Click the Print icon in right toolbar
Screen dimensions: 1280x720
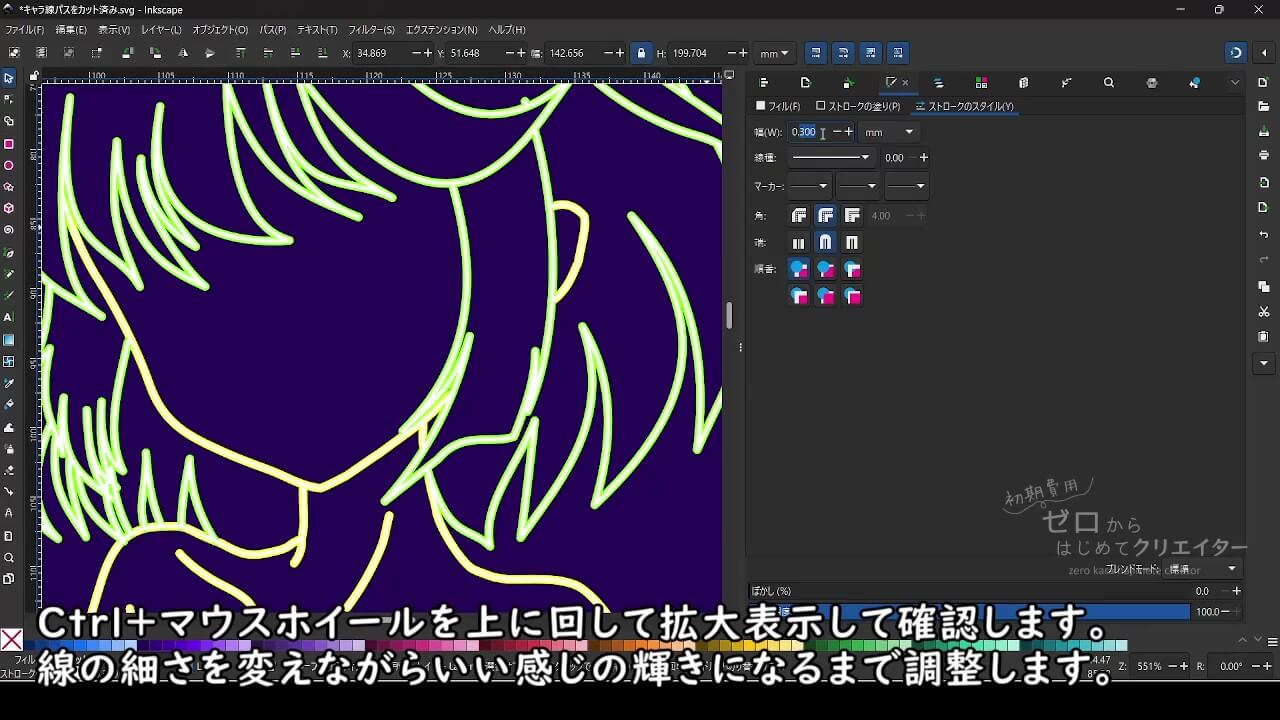pos(1264,155)
